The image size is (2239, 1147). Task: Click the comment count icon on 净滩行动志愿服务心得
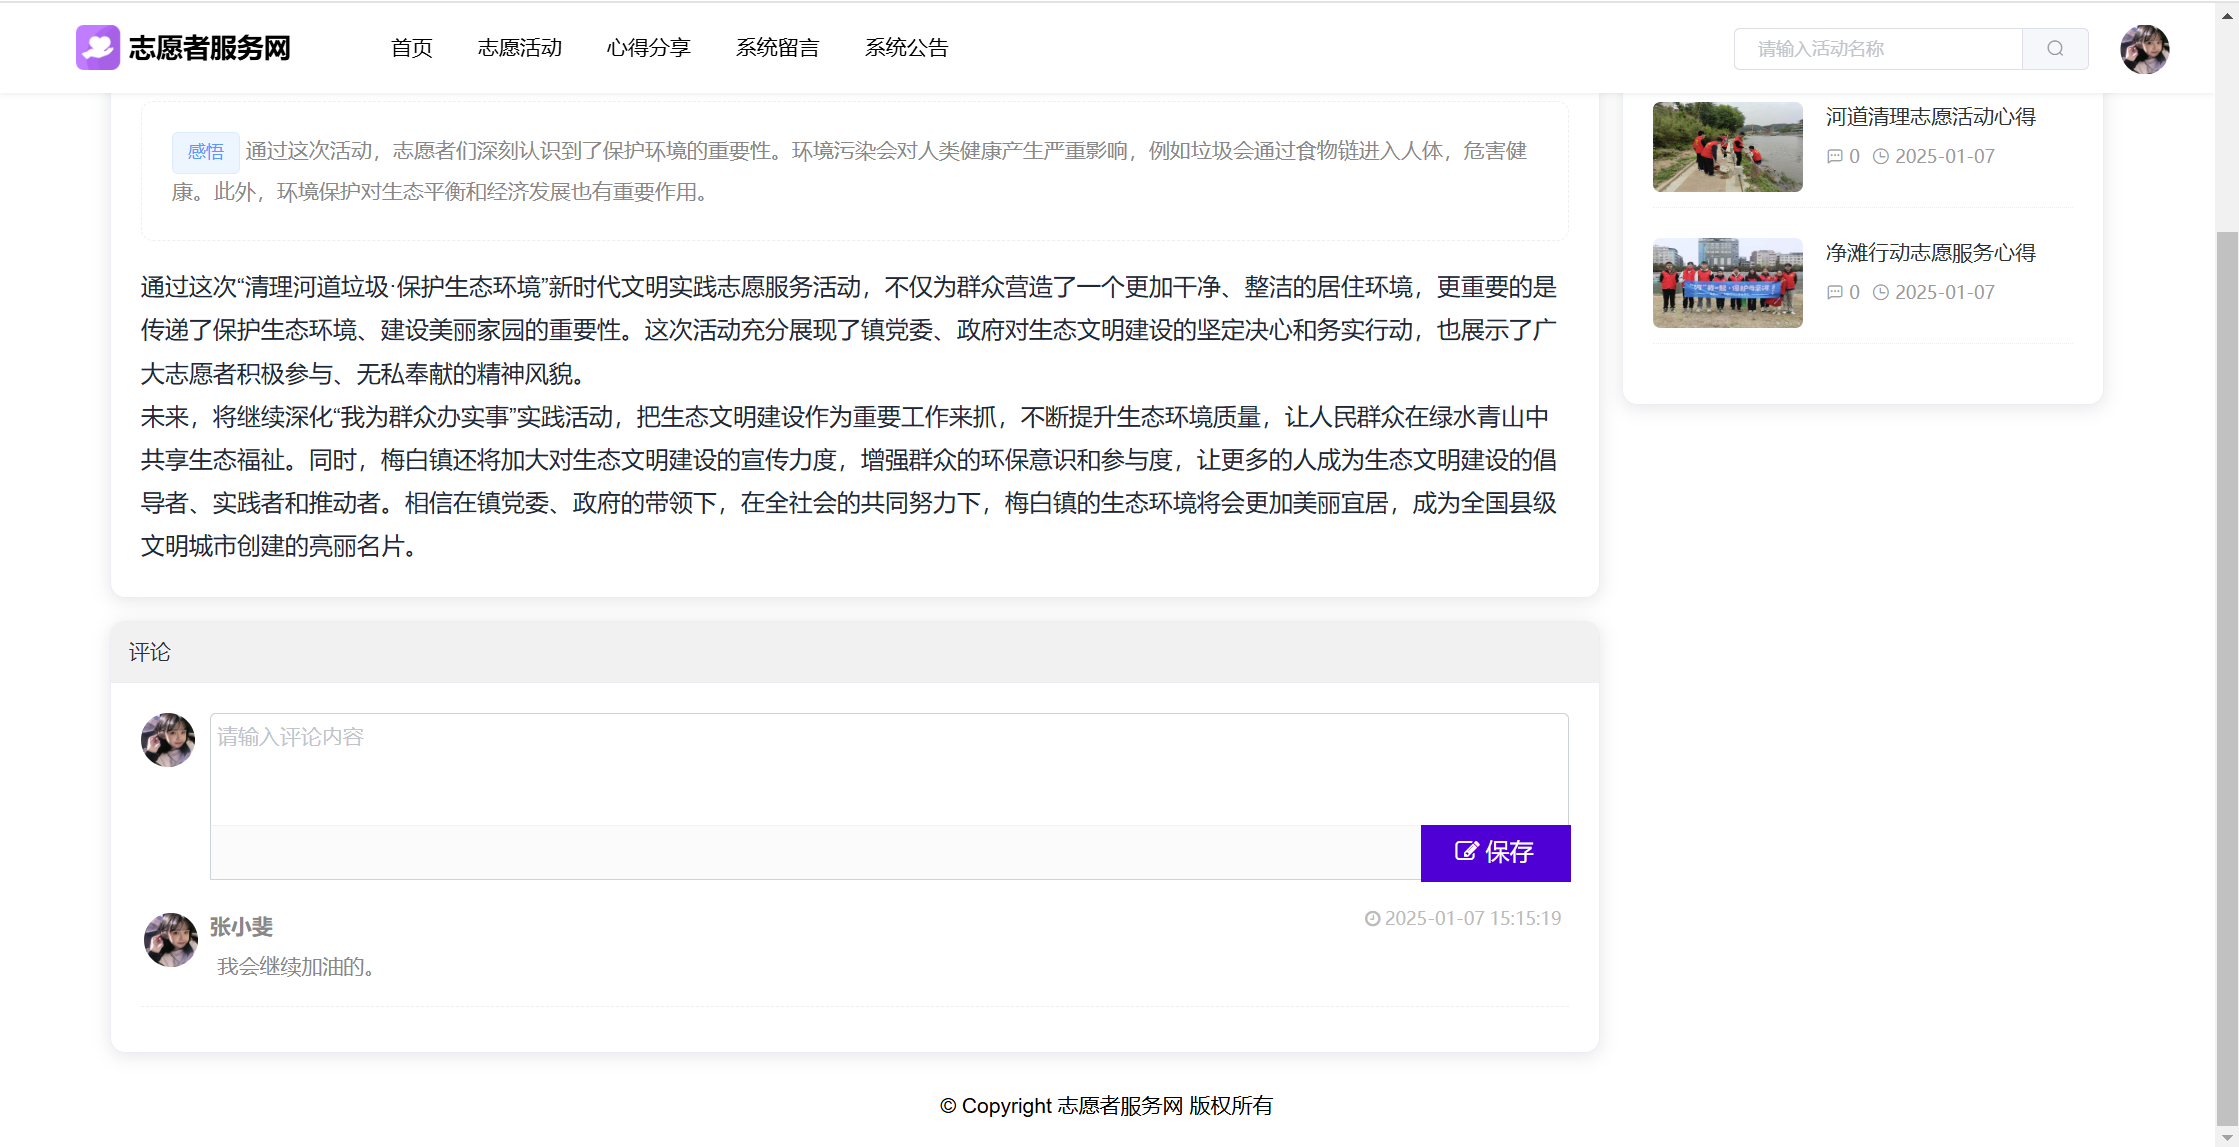[1834, 292]
